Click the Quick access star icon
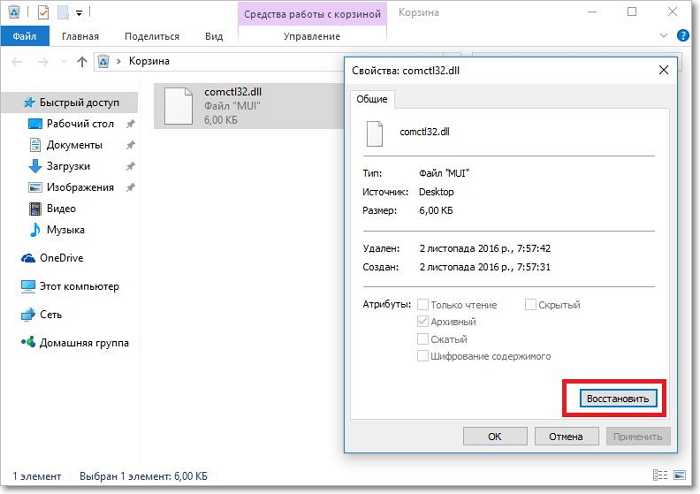 pos(29,102)
